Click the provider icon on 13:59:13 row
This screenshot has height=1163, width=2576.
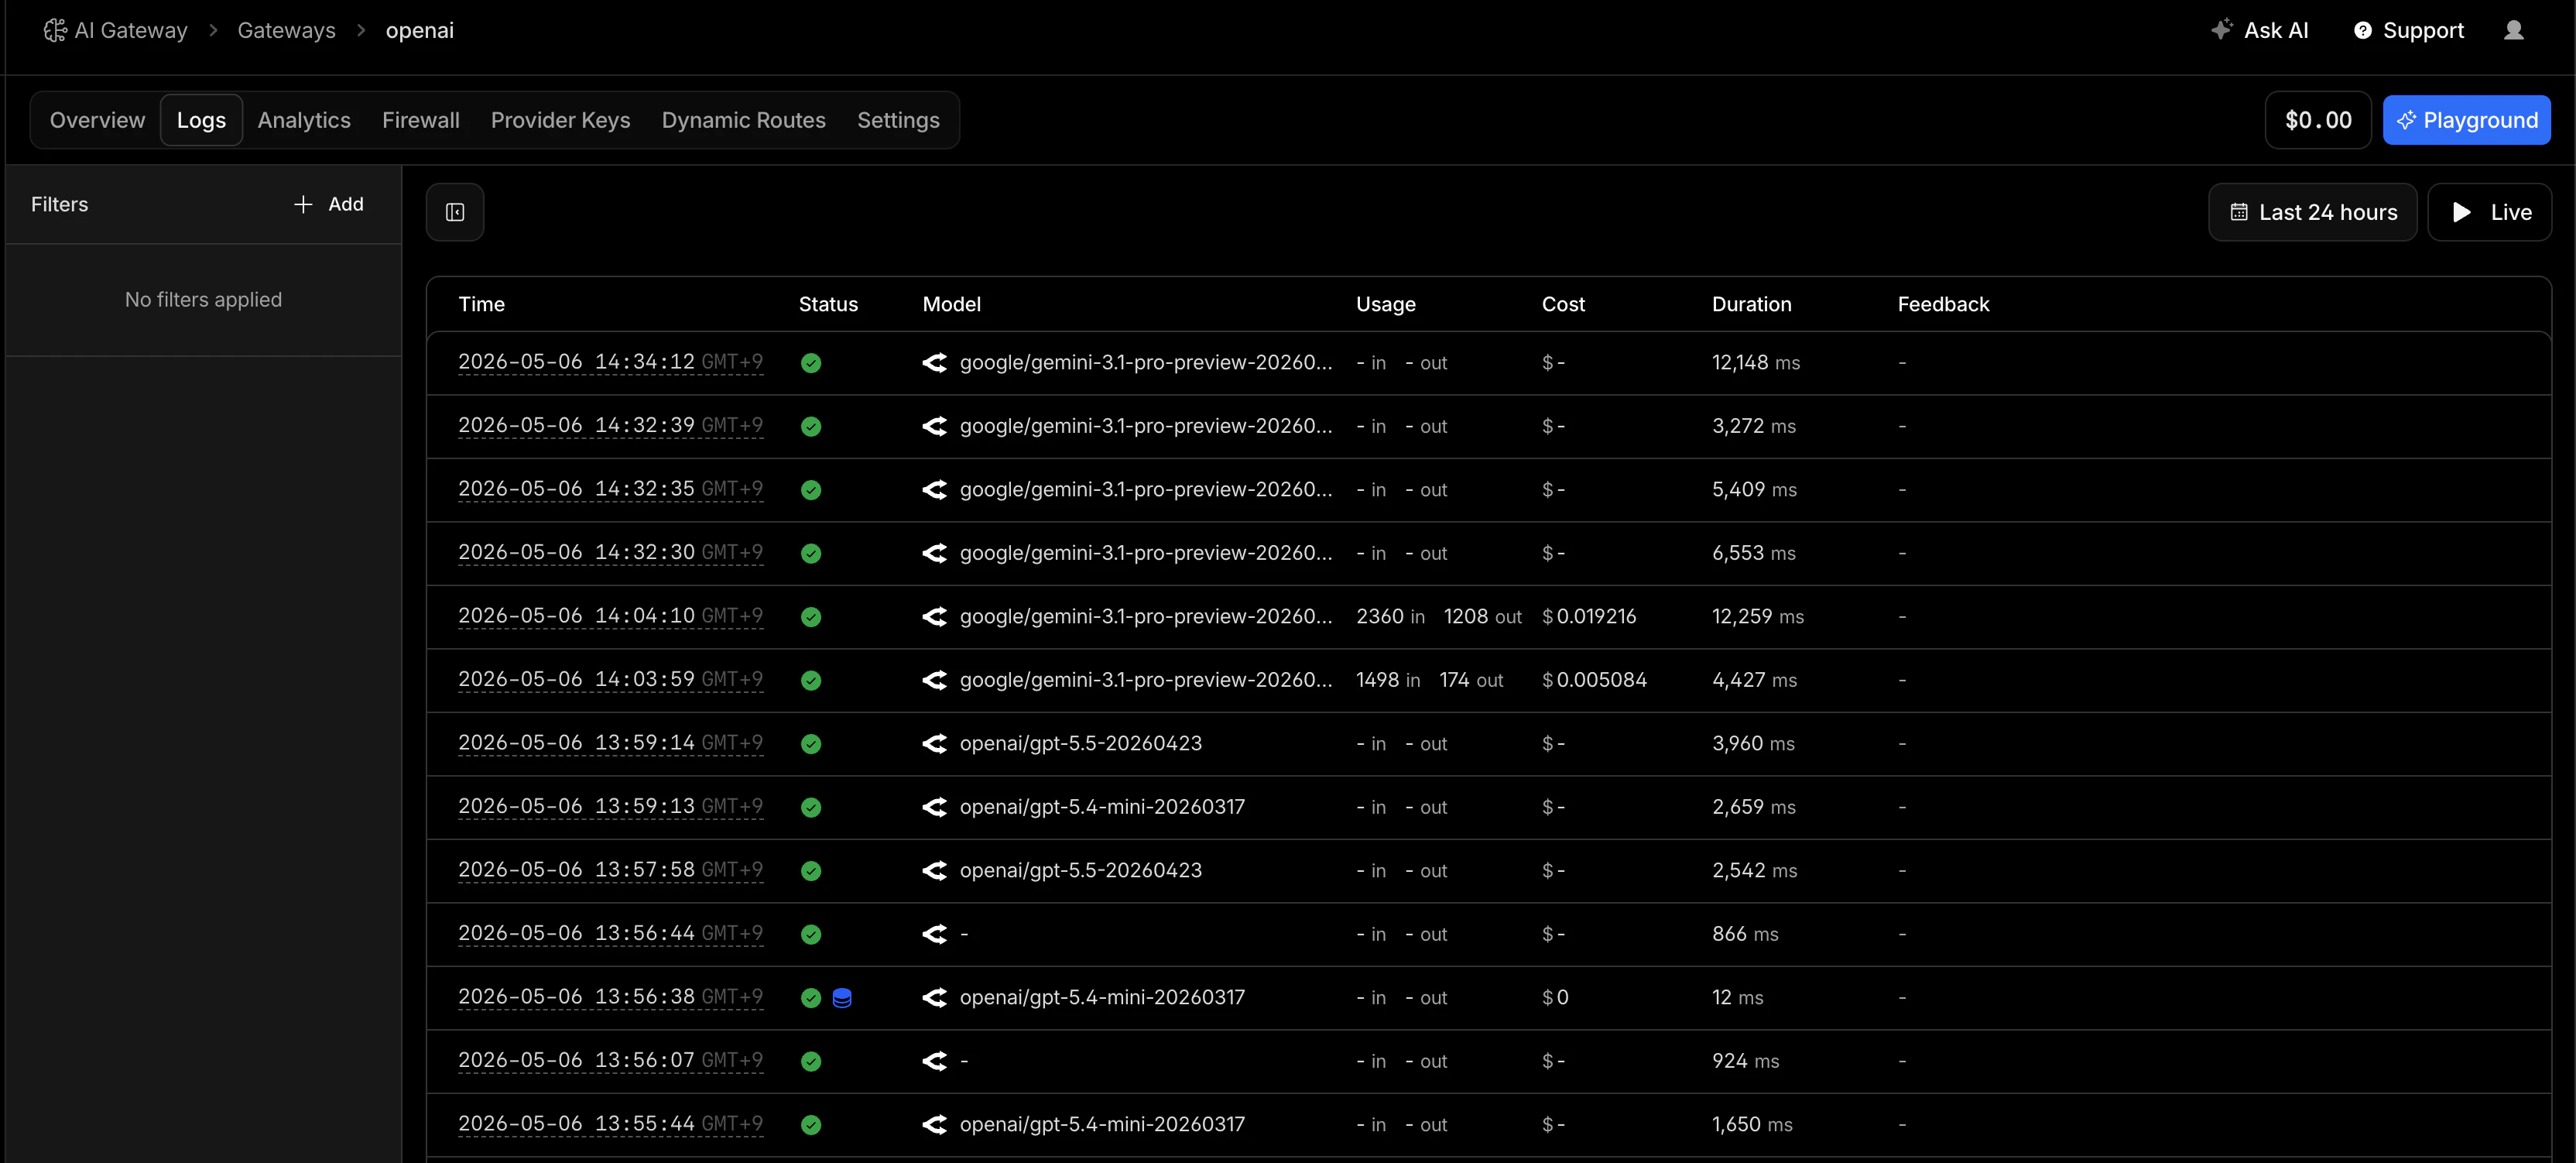click(x=934, y=807)
